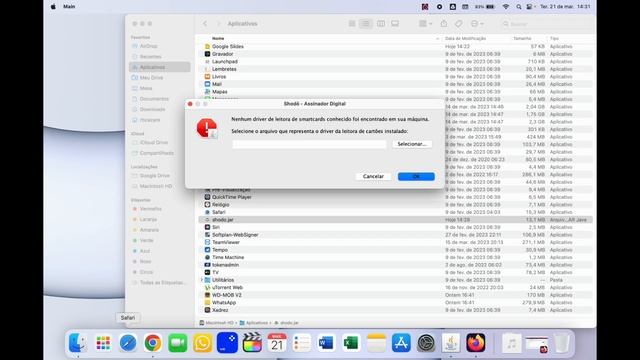Expand the Utilitários folder row
This screenshot has width=640, height=360.
click(x=202, y=280)
